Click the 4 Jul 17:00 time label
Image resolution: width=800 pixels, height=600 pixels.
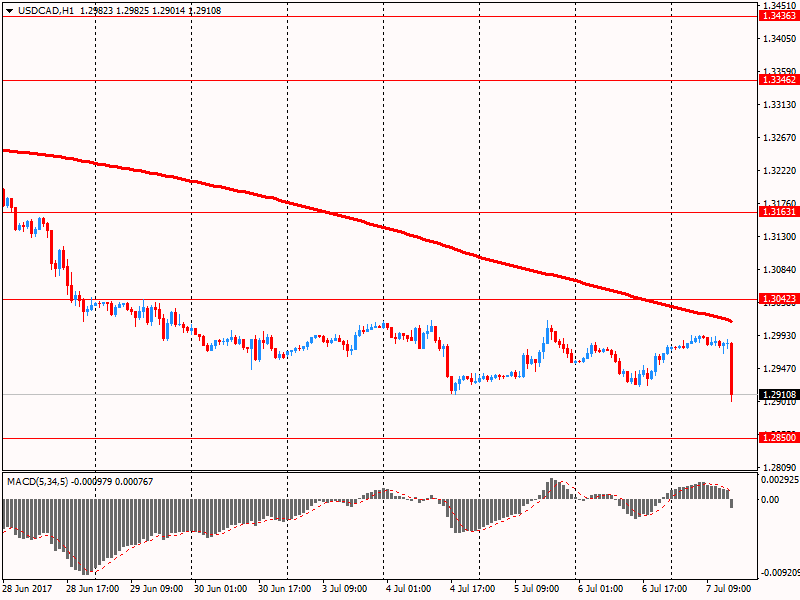click(x=472, y=589)
